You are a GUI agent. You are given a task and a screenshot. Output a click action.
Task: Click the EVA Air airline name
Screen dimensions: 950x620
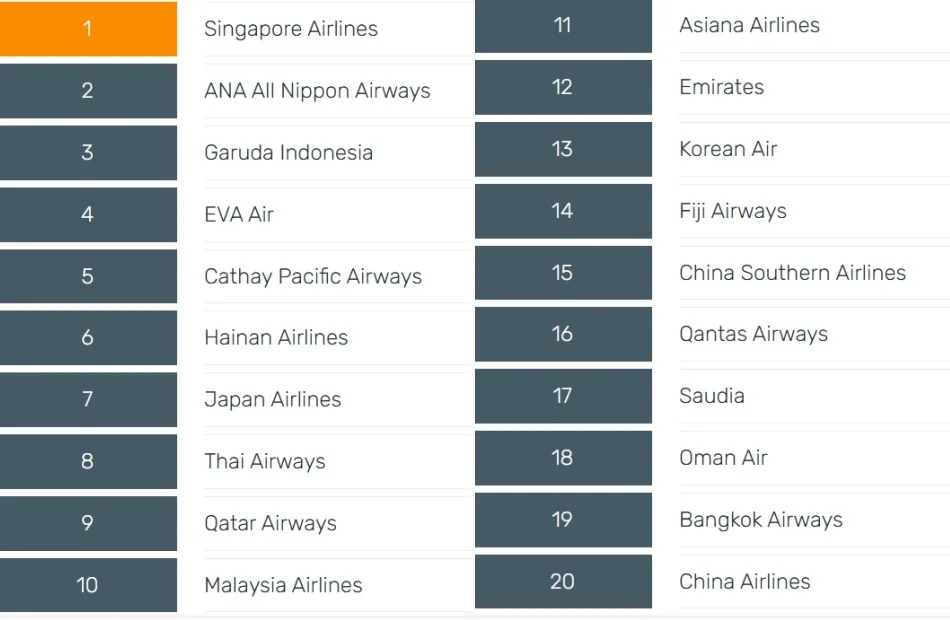pyautogui.click(x=239, y=215)
